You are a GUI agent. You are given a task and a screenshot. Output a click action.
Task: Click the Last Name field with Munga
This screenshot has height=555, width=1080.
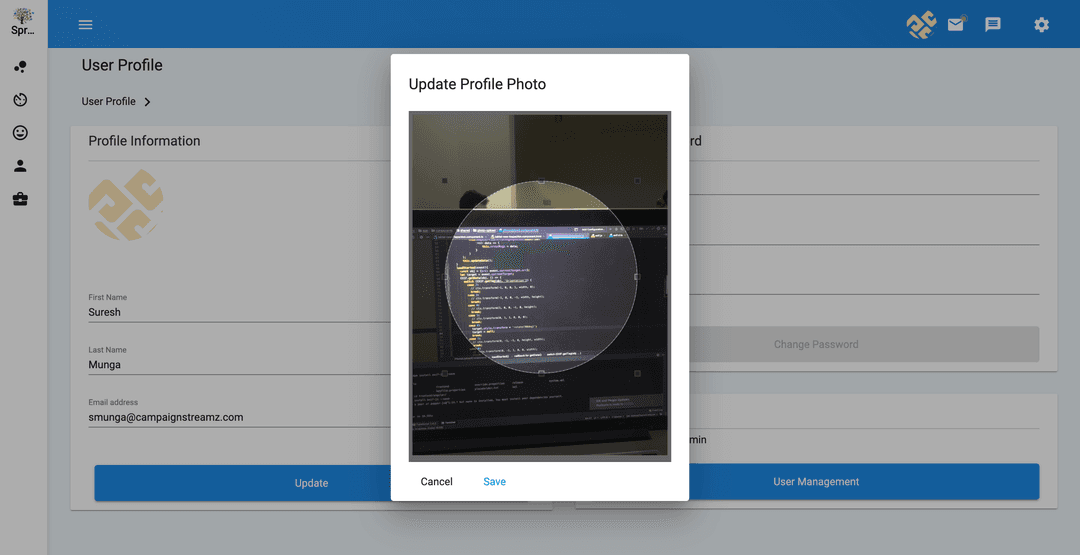click(240, 364)
